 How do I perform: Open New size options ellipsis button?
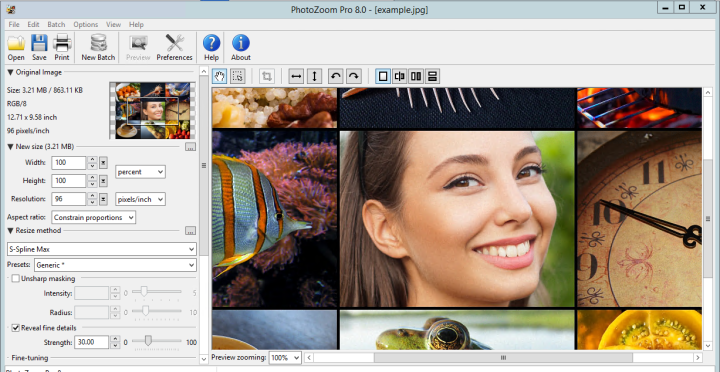tap(191, 147)
